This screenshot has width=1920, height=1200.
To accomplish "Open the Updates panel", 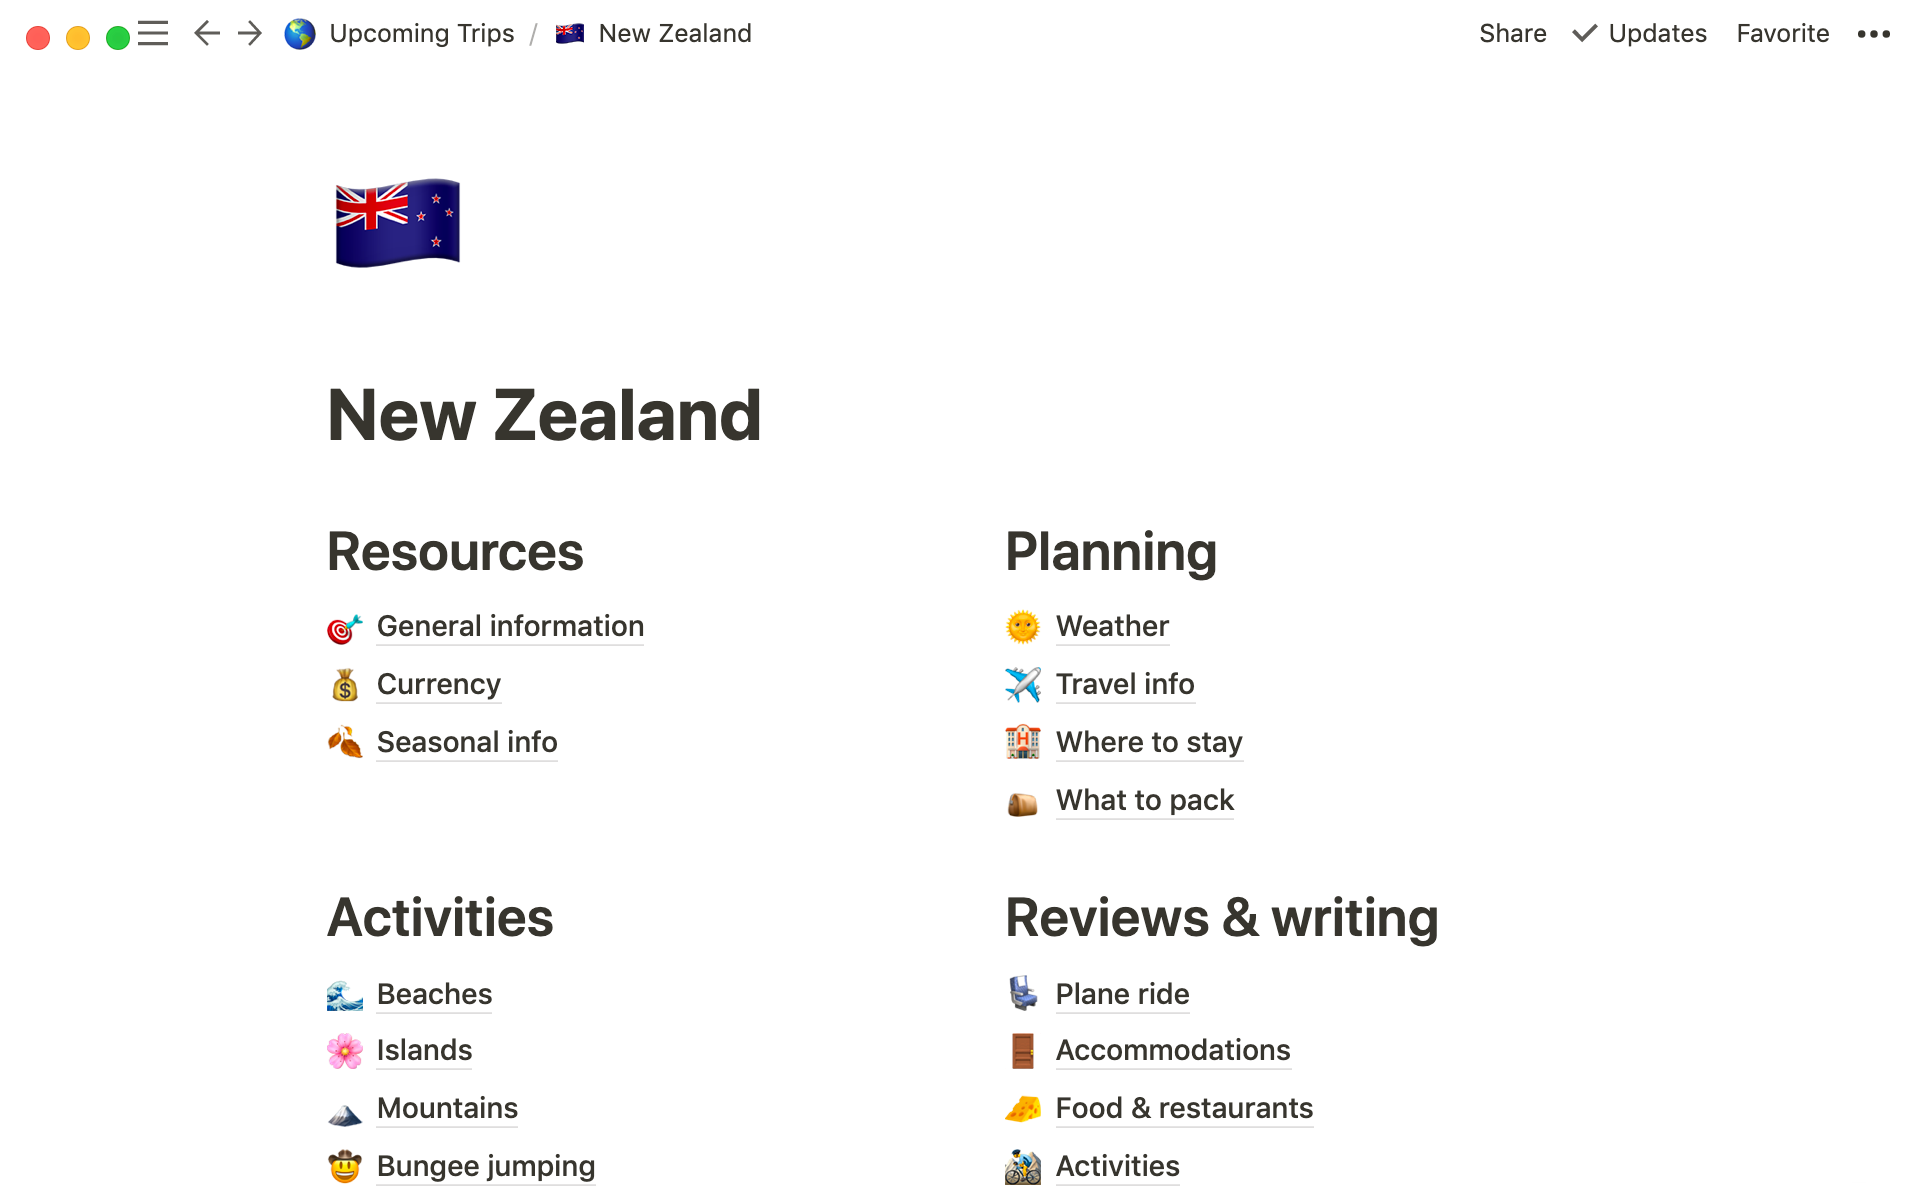I will pyautogui.click(x=1640, y=34).
